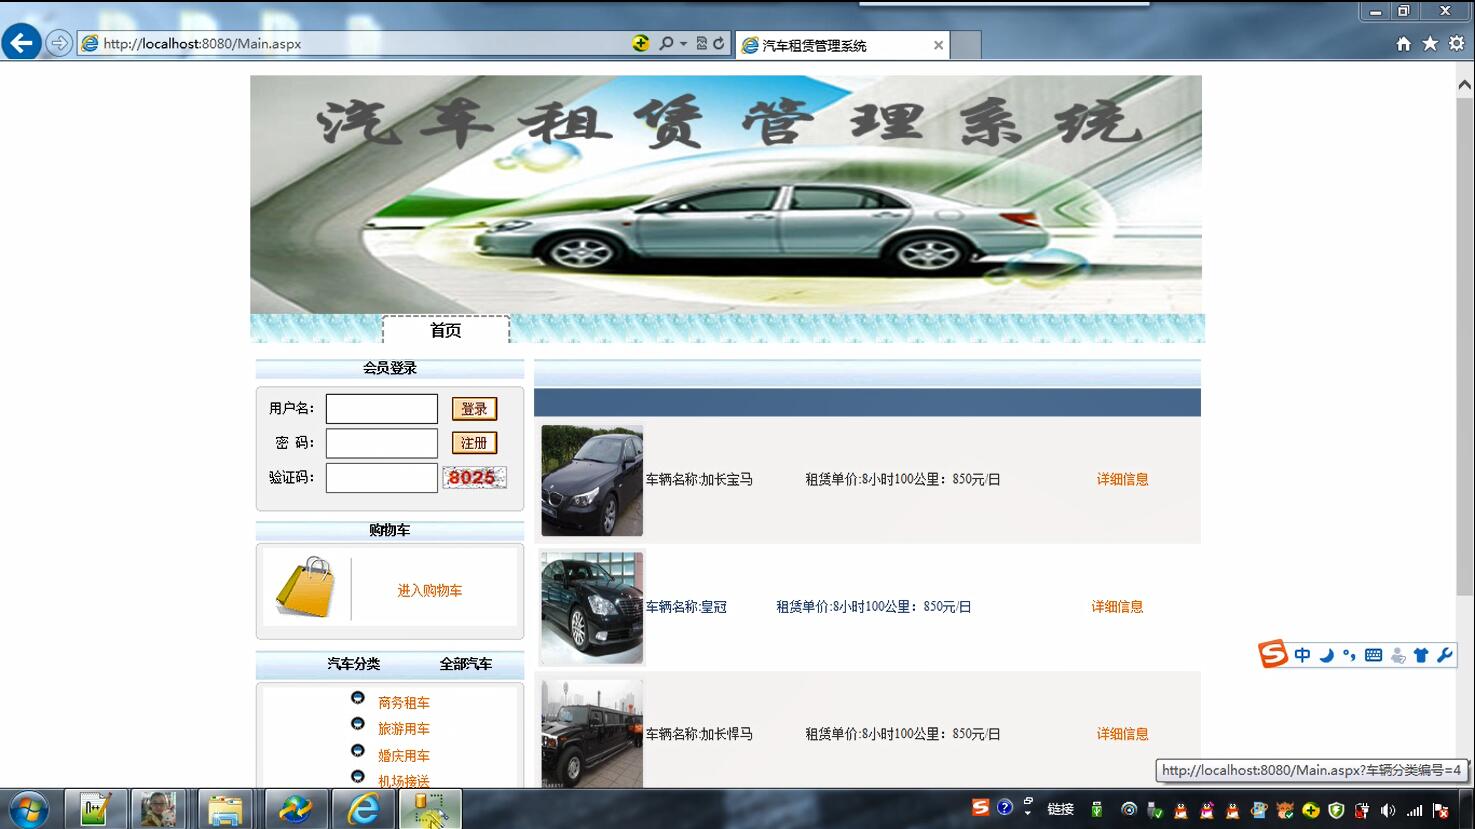
Task: Click the 加长悍马 car thumbnail
Action: pyautogui.click(x=592, y=733)
